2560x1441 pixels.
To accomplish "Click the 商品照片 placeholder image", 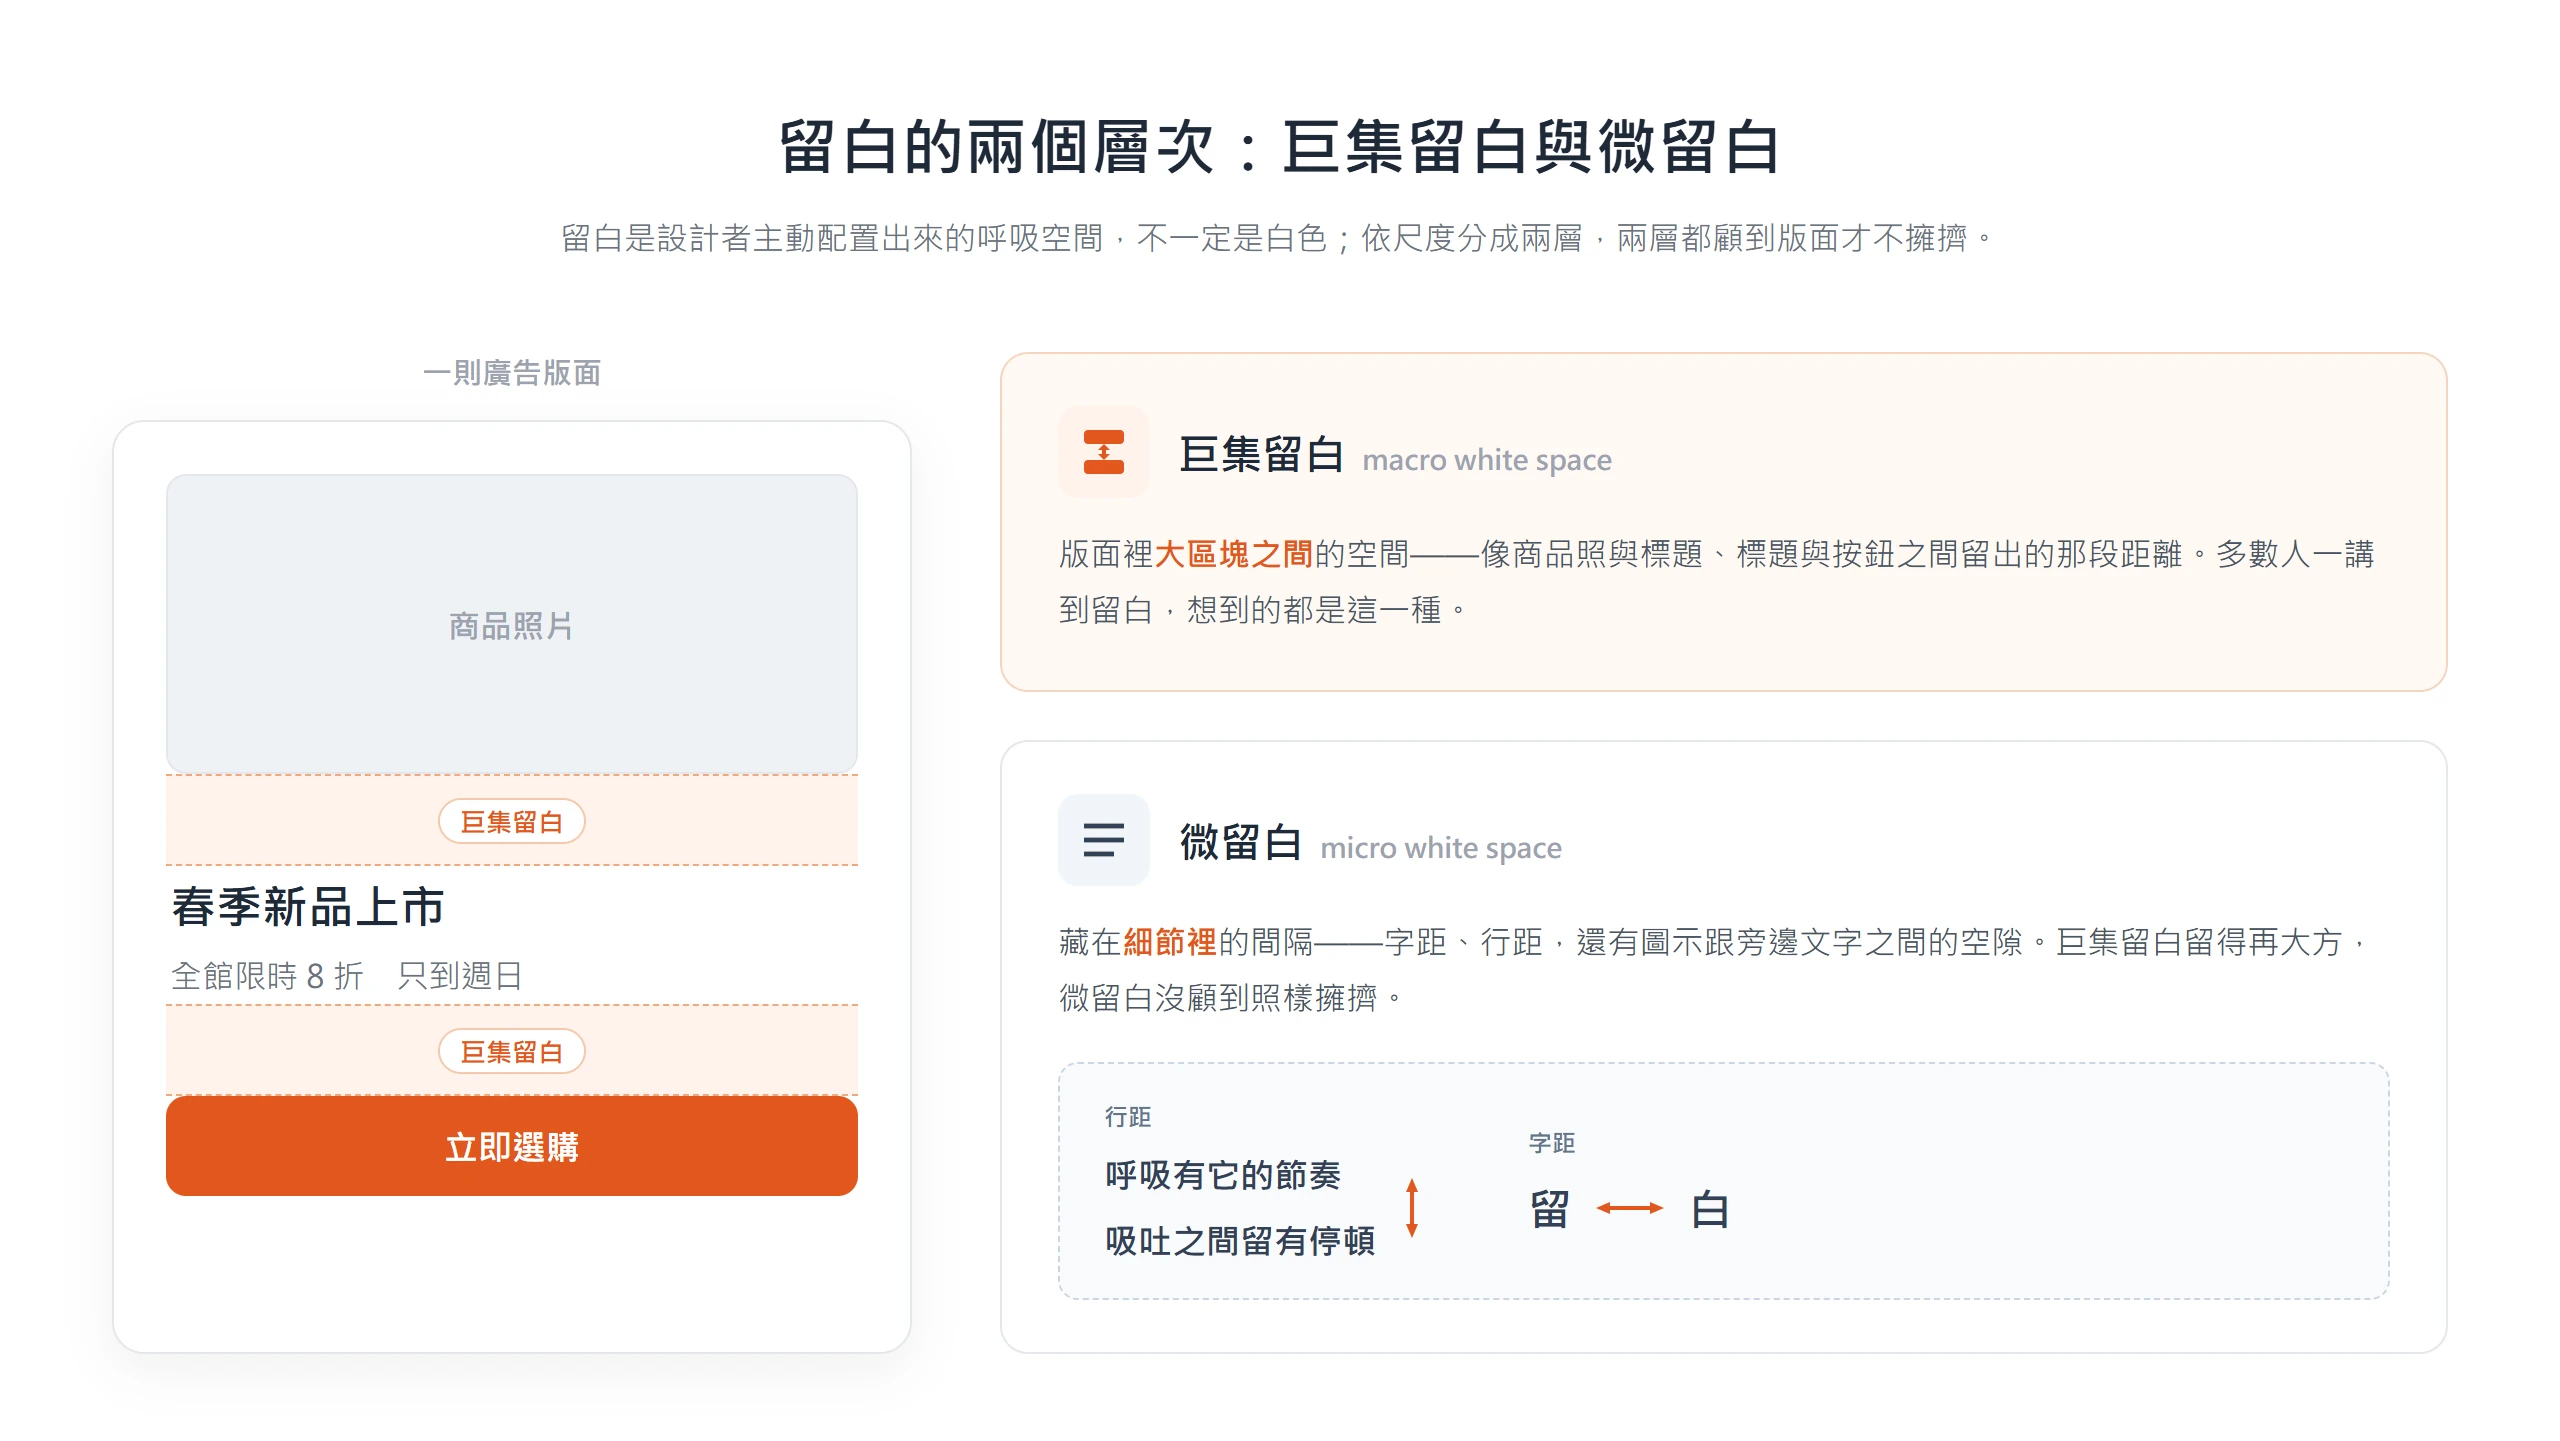I will click(x=512, y=624).
